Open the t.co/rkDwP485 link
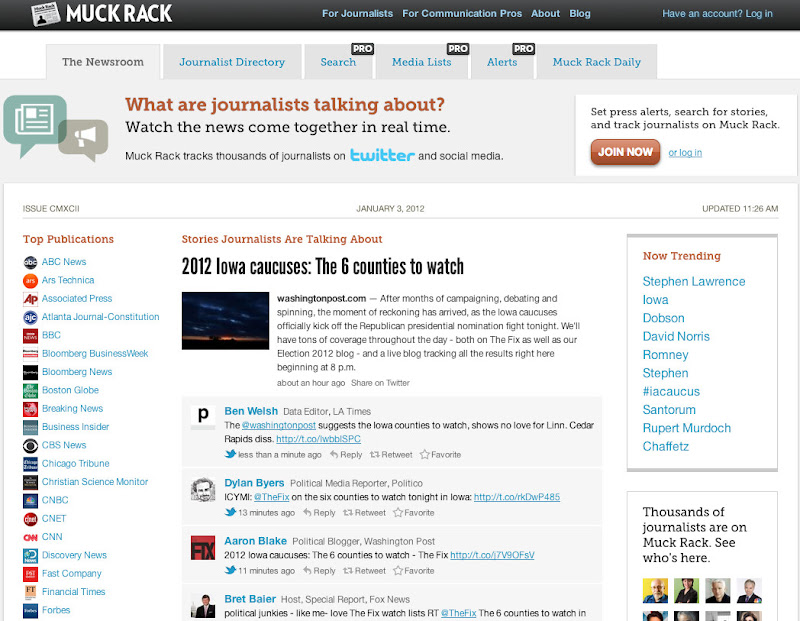Image resolution: width=800 pixels, height=621 pixels. pyautogui.click(x=517, y=497)
